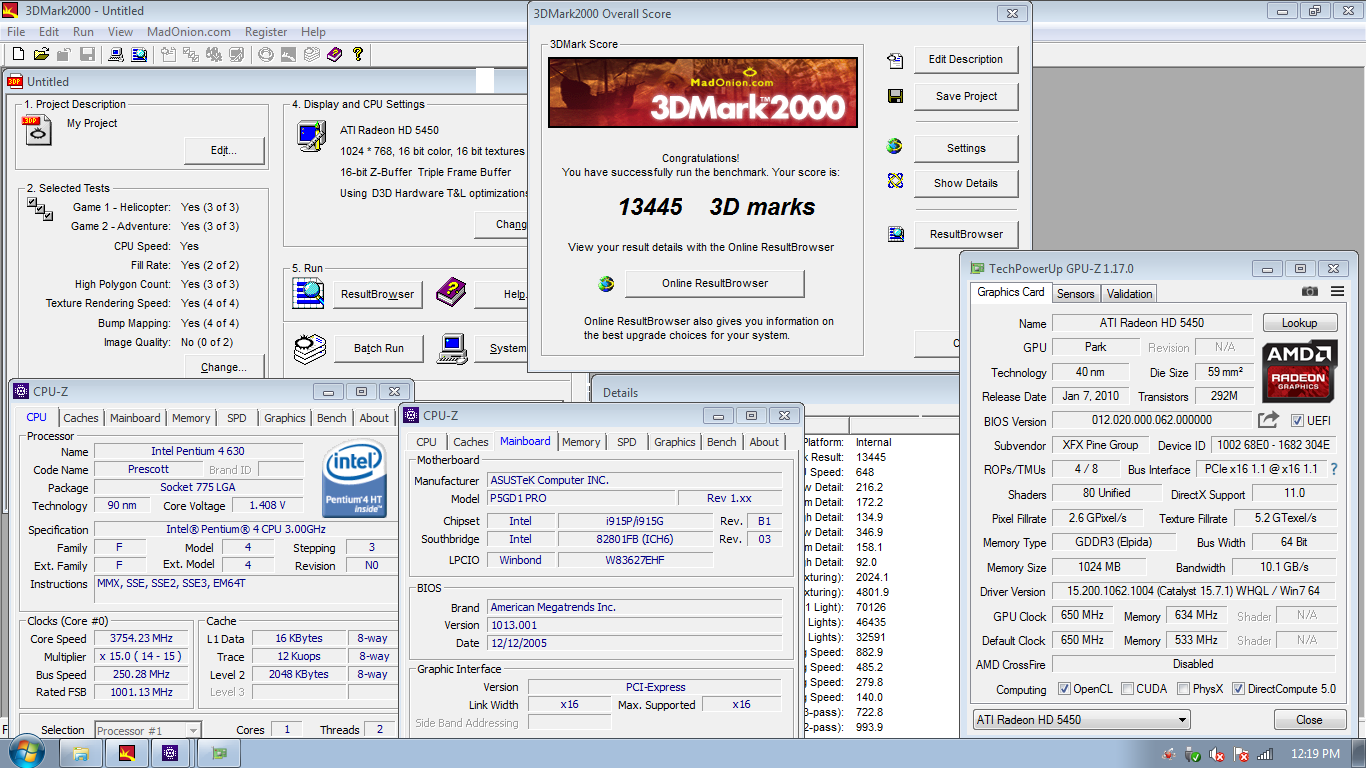Screen dimensions: 1366x768
Task: Click the Edit... button under Project Description
Action: [x=224, y=151]
